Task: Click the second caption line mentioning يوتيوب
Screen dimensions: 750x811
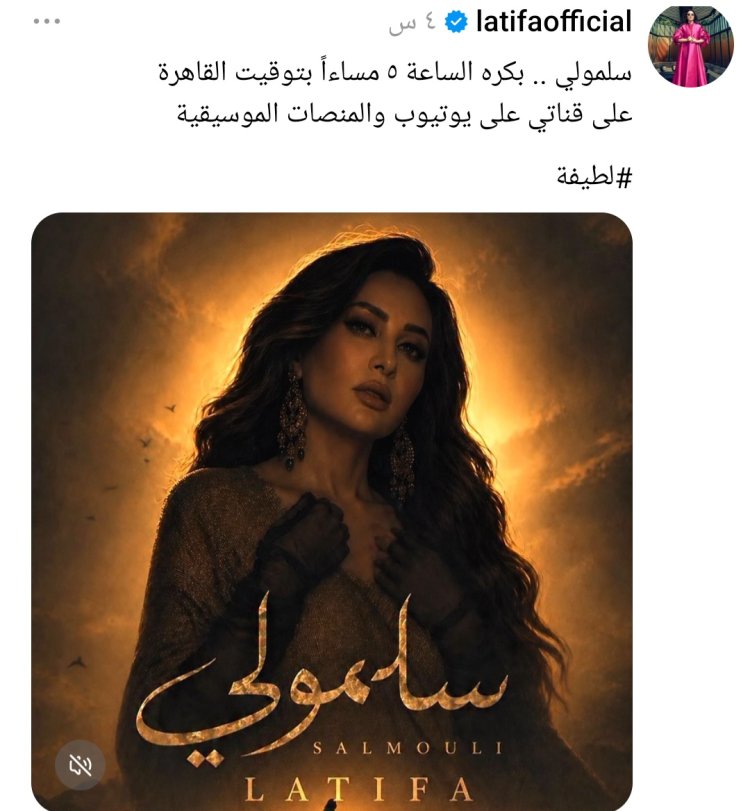Action: (x=405, y=113)
